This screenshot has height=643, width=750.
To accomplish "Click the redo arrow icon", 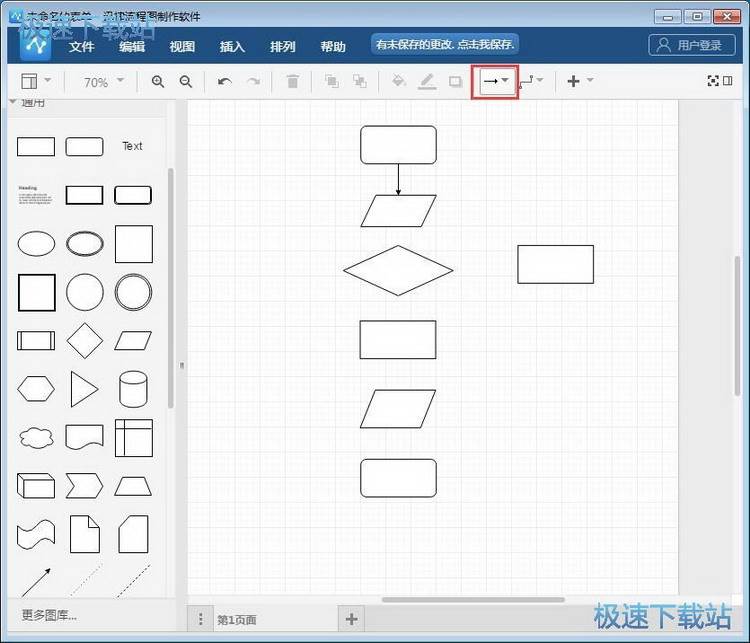I will pos(254,82).
